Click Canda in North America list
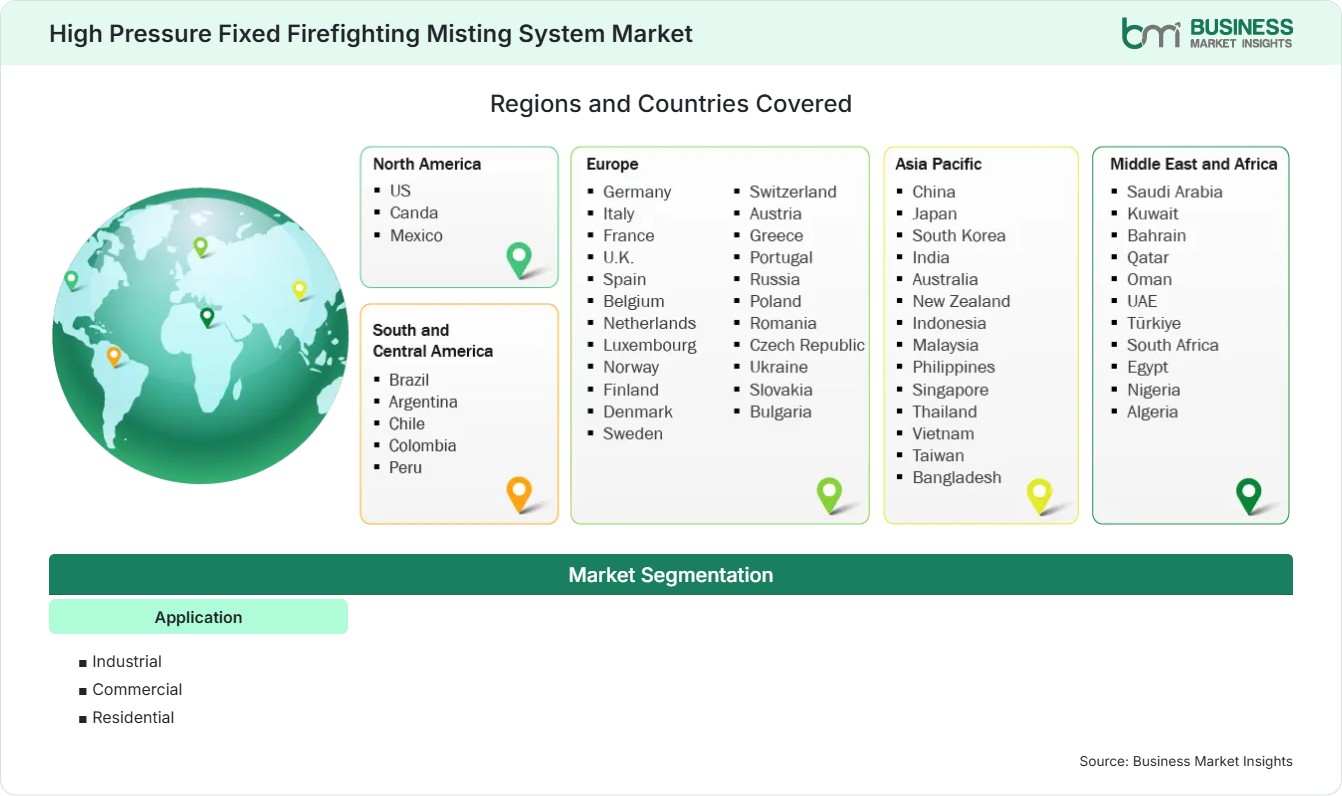 (414, 212)
